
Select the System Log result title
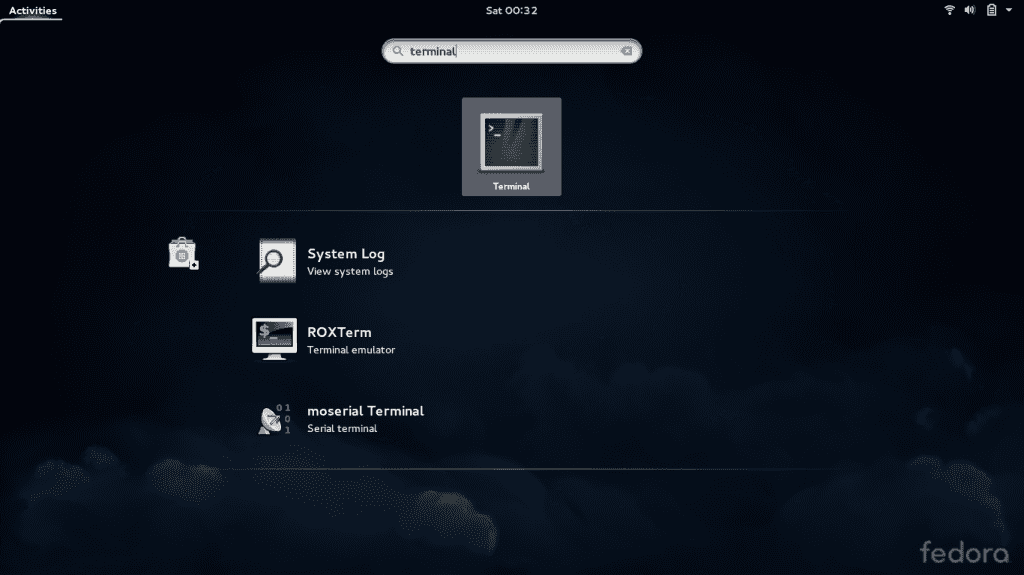pos(346,254)
